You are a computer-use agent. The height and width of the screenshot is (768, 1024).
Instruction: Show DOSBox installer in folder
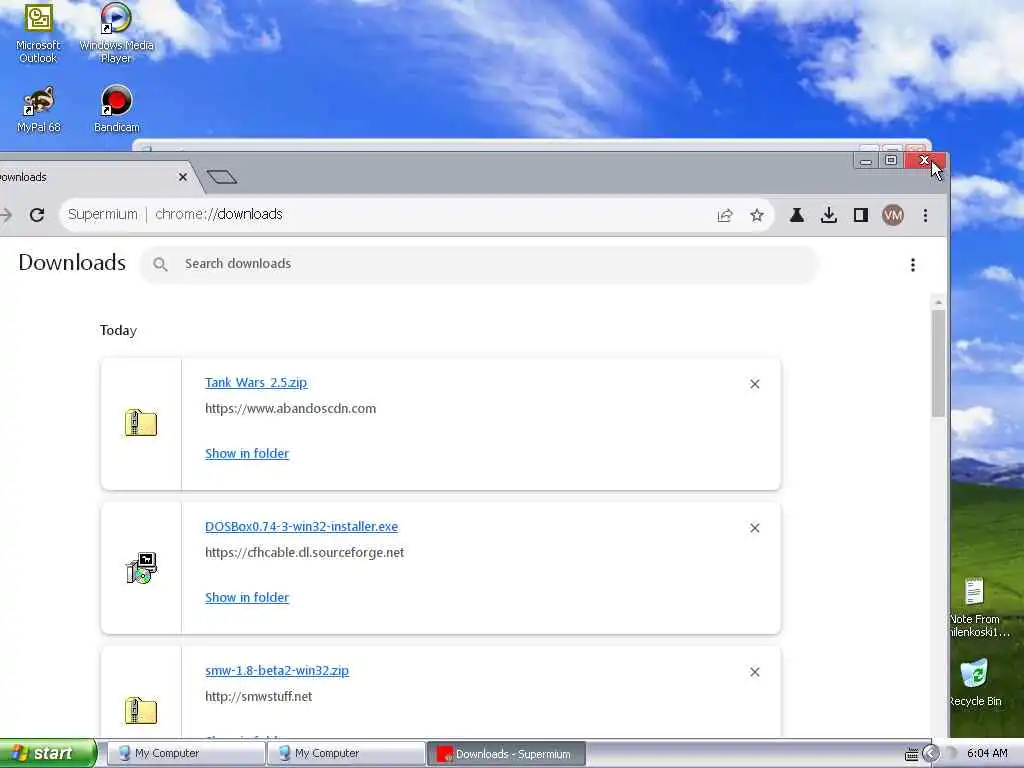pyautogui.click(x=247, y=598)
